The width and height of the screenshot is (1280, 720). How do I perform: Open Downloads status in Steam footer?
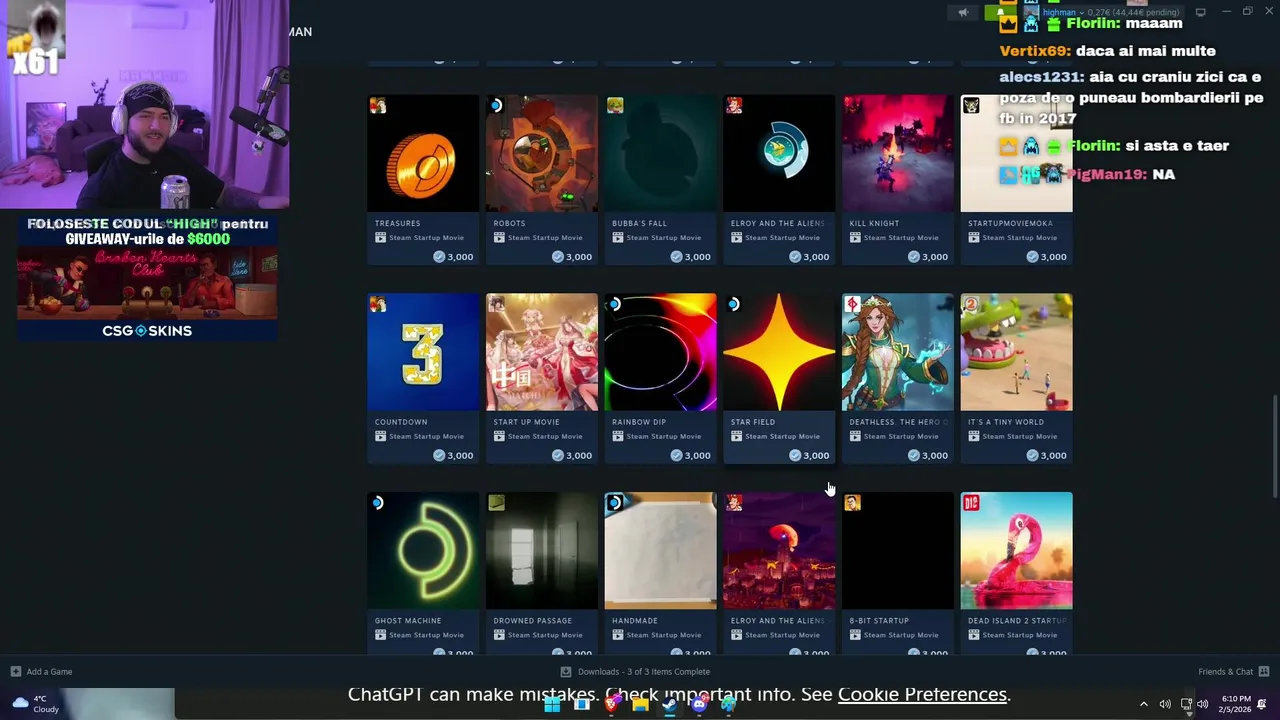tap(635, 671)
